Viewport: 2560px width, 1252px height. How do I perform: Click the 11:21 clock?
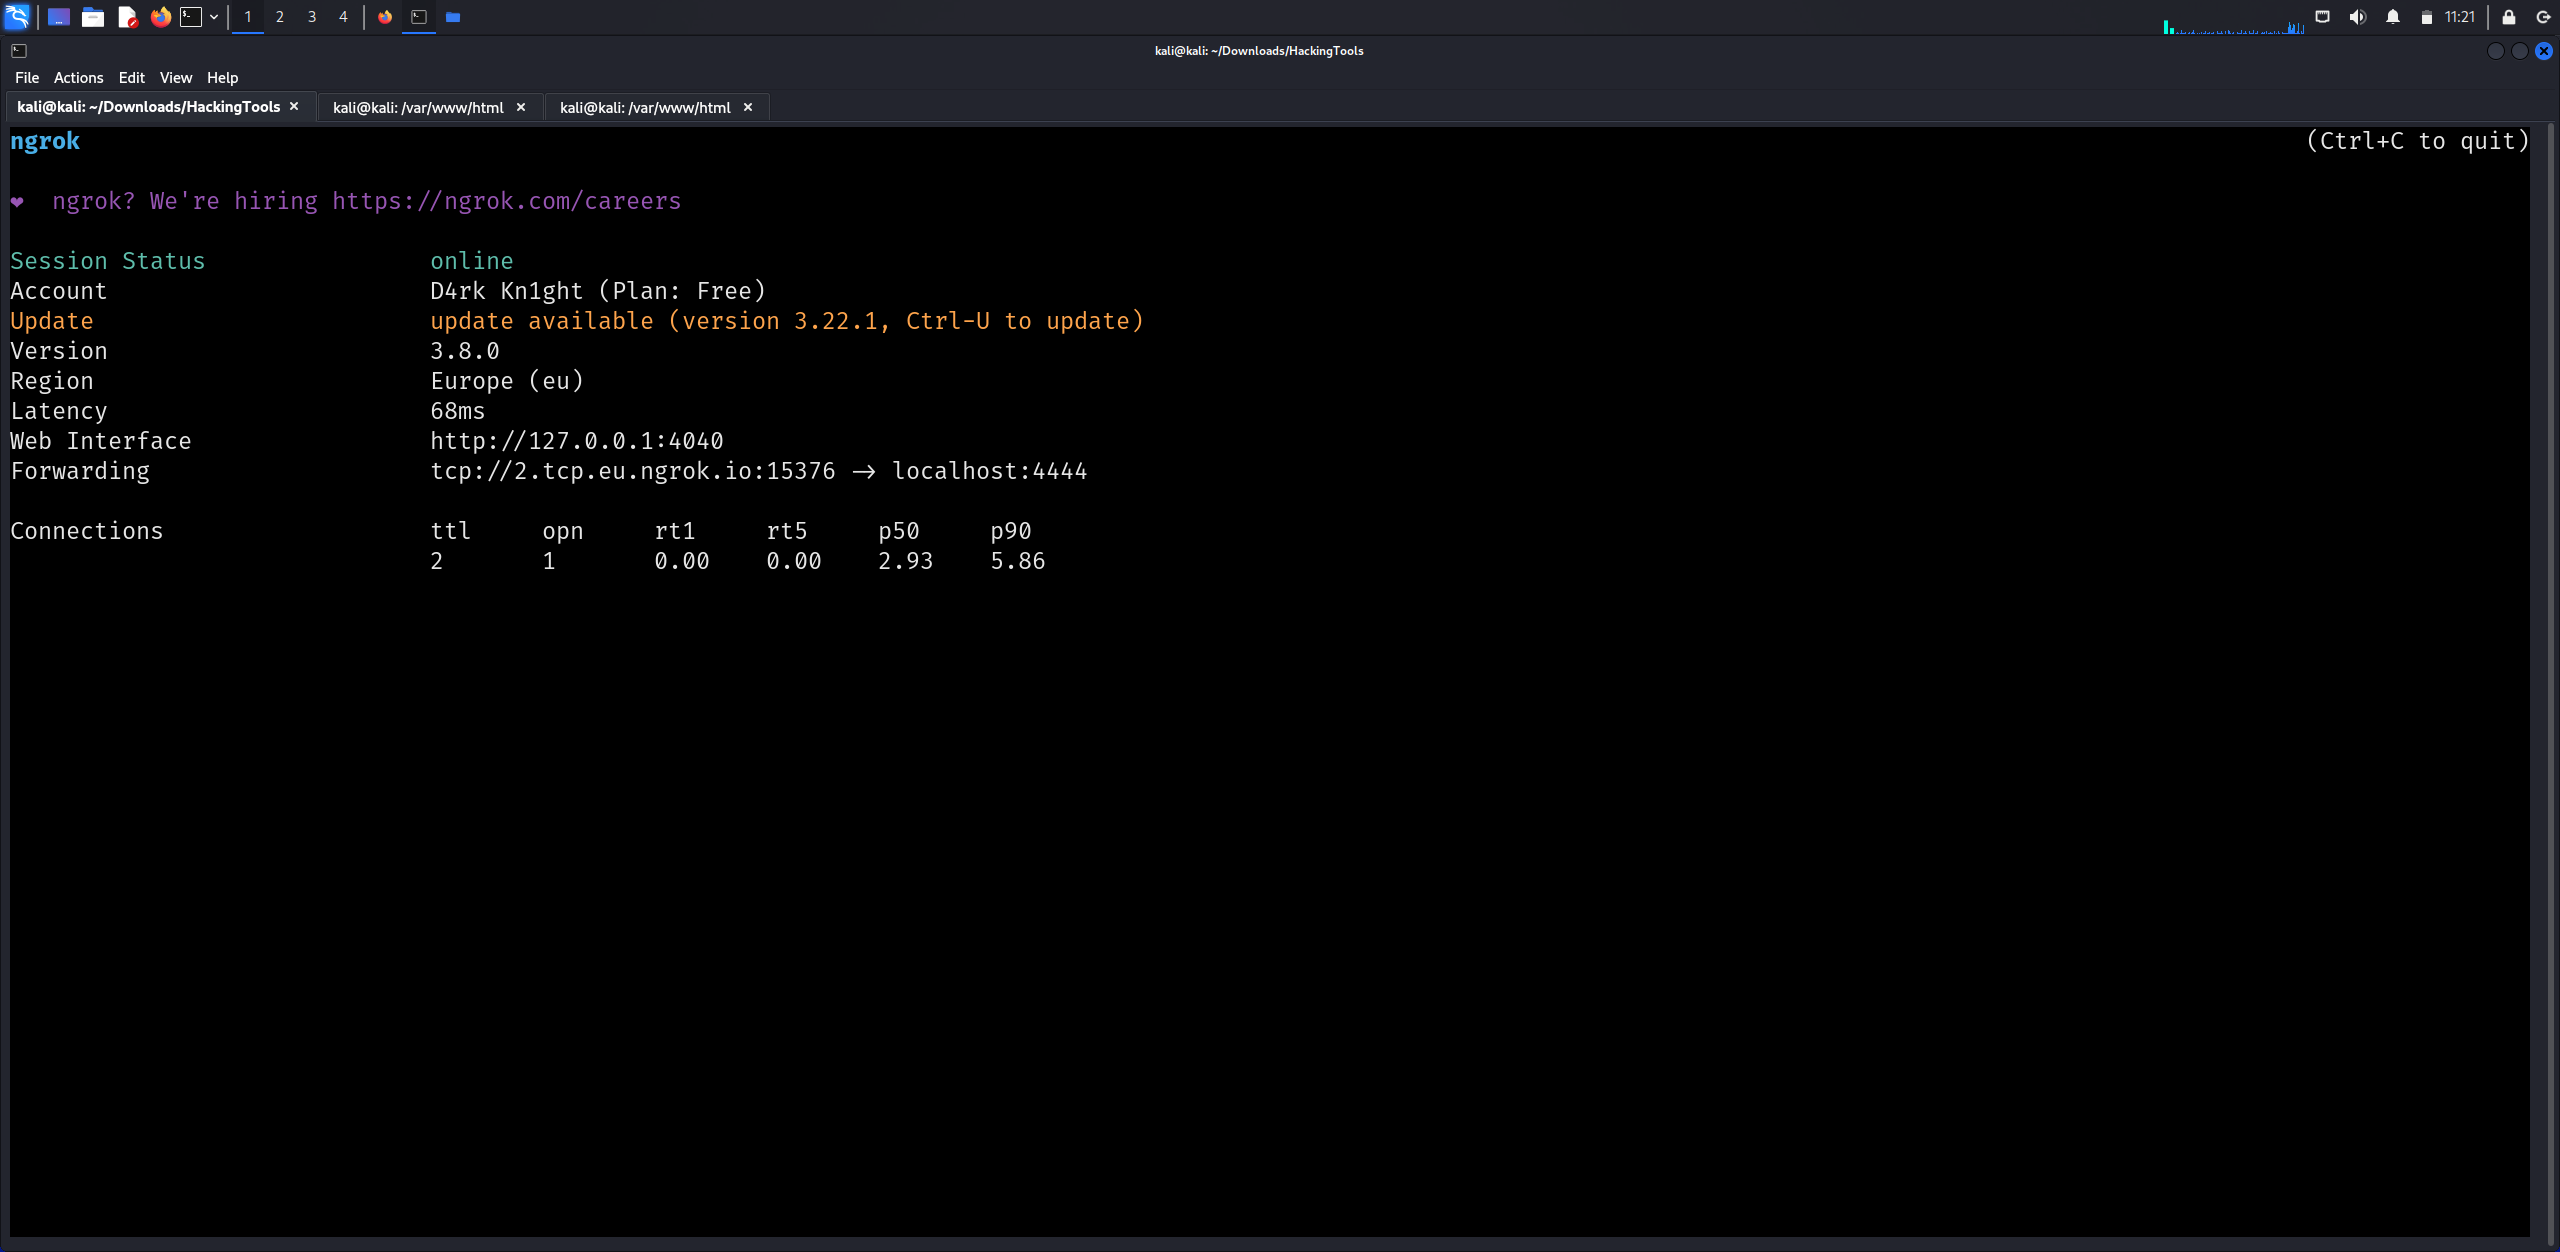(2460, 17)
